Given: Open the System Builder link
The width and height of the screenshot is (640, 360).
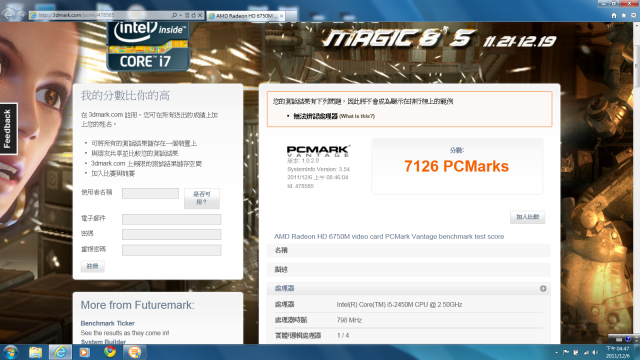Looking at the screenshot, I should point(103,342).
